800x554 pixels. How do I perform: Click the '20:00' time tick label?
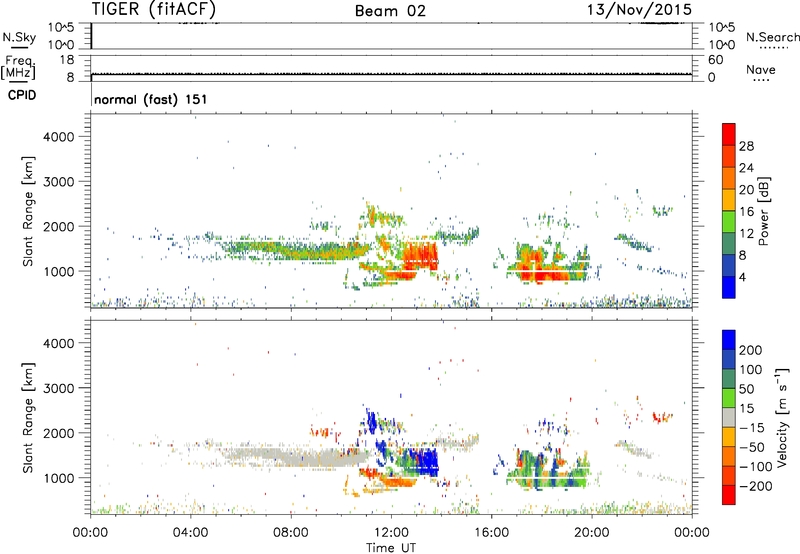pyautogui.click(x=592, y=533)
